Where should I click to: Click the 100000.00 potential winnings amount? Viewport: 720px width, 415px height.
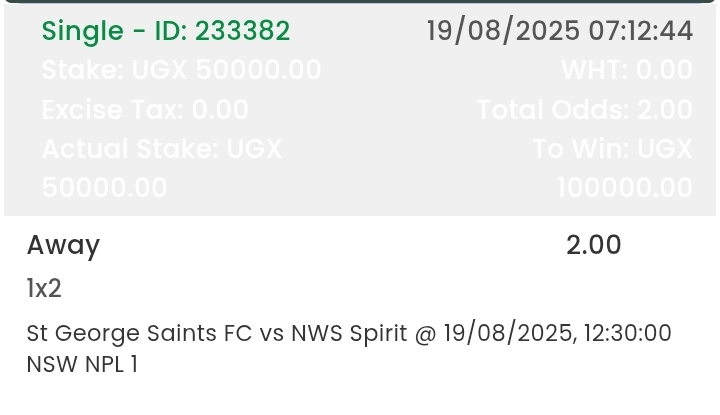(624, 188)
